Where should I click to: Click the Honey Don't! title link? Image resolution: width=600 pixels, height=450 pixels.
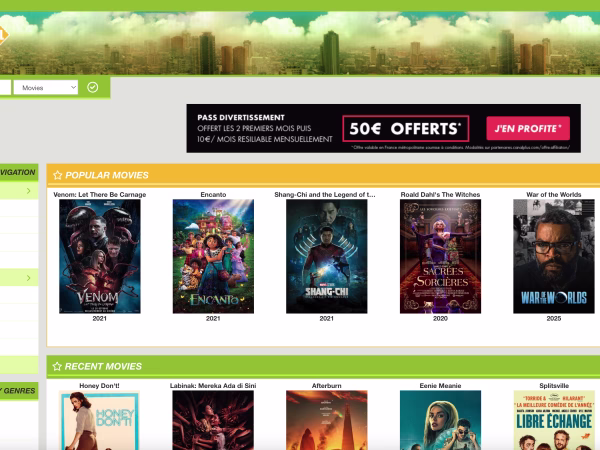tap(99, 385)
